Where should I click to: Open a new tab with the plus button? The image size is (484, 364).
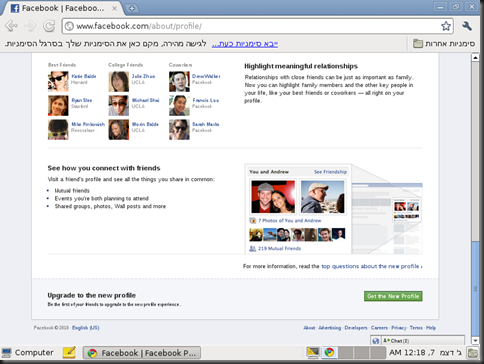tap(132, 8)
